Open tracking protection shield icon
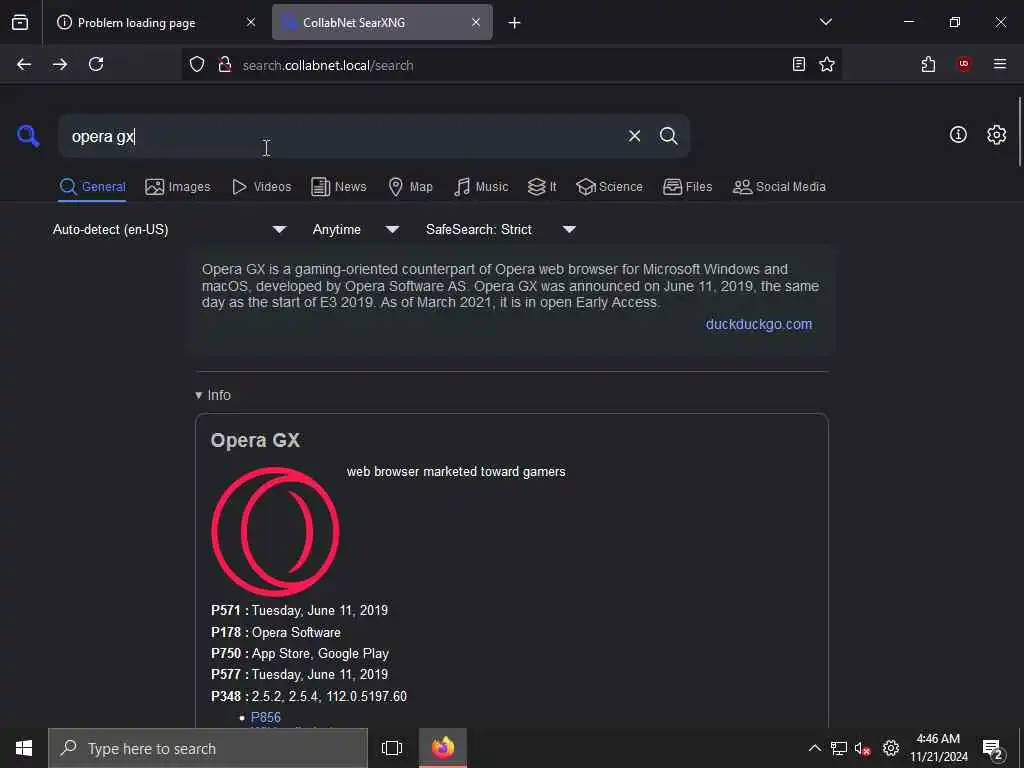The height and width of the screenshot is (768, 1024). (x=197, y=65)
